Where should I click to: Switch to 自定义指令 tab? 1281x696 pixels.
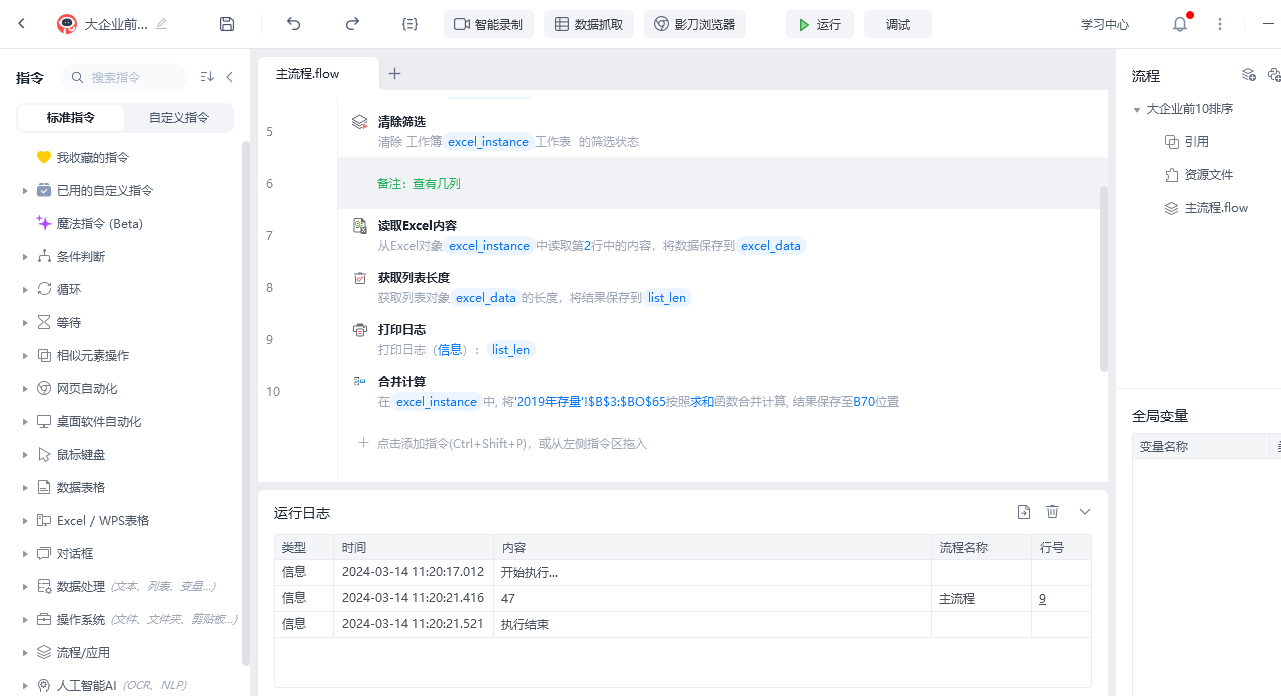click(x=179, y=117)
